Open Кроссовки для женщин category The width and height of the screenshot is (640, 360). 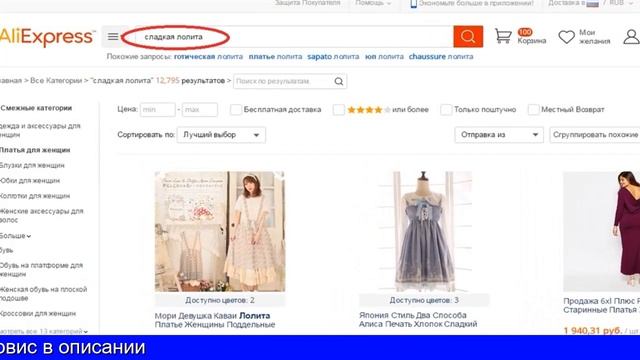(38, 313)
